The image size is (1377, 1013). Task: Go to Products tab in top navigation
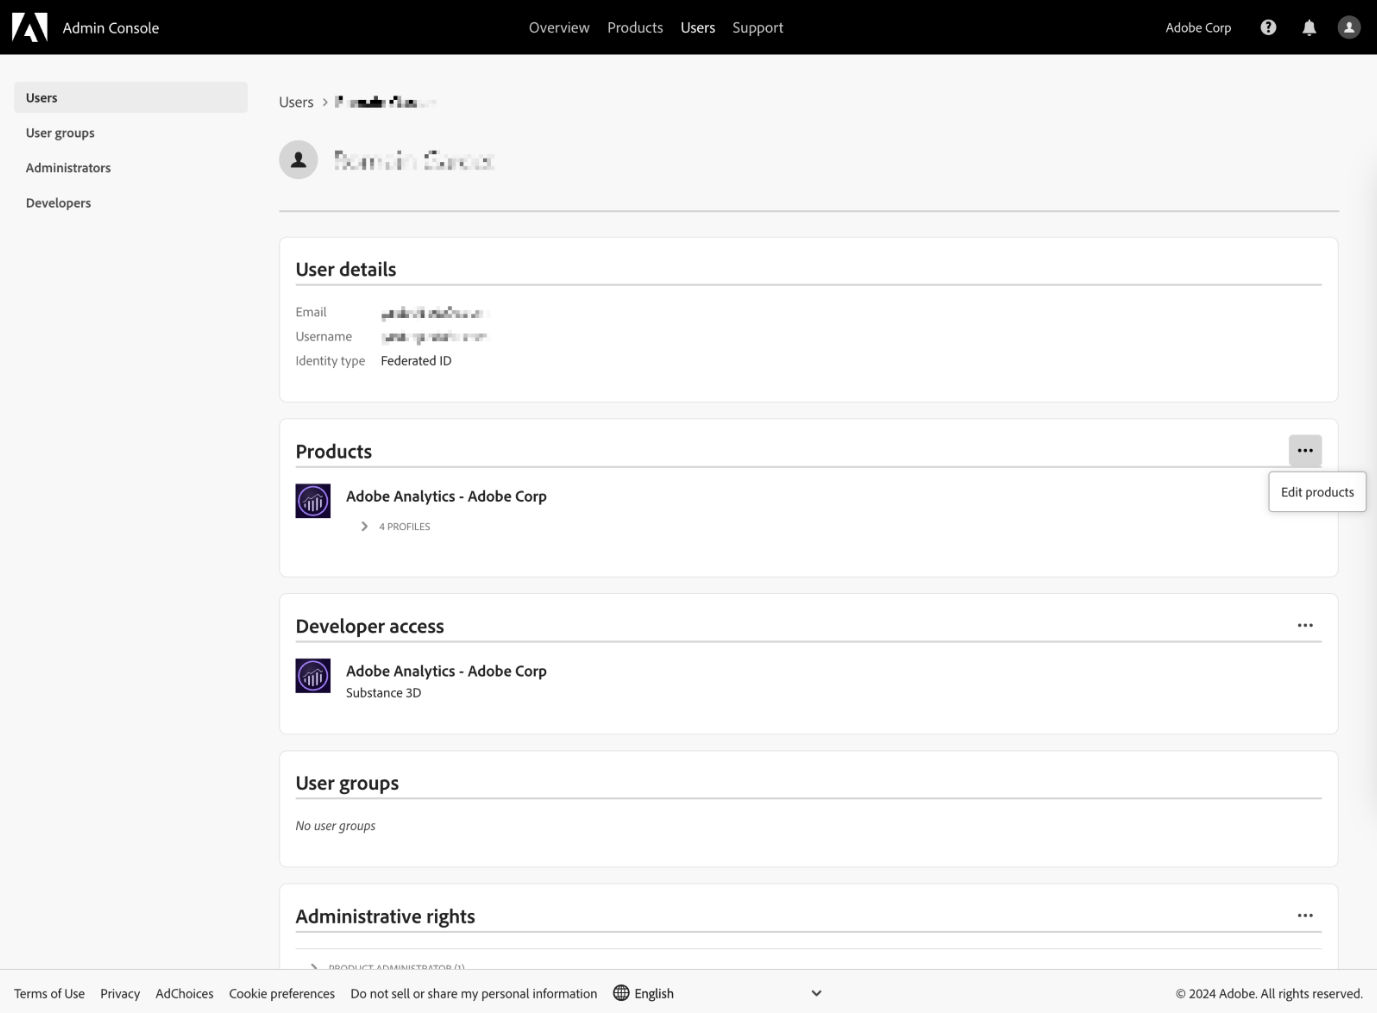coord(635,27)
